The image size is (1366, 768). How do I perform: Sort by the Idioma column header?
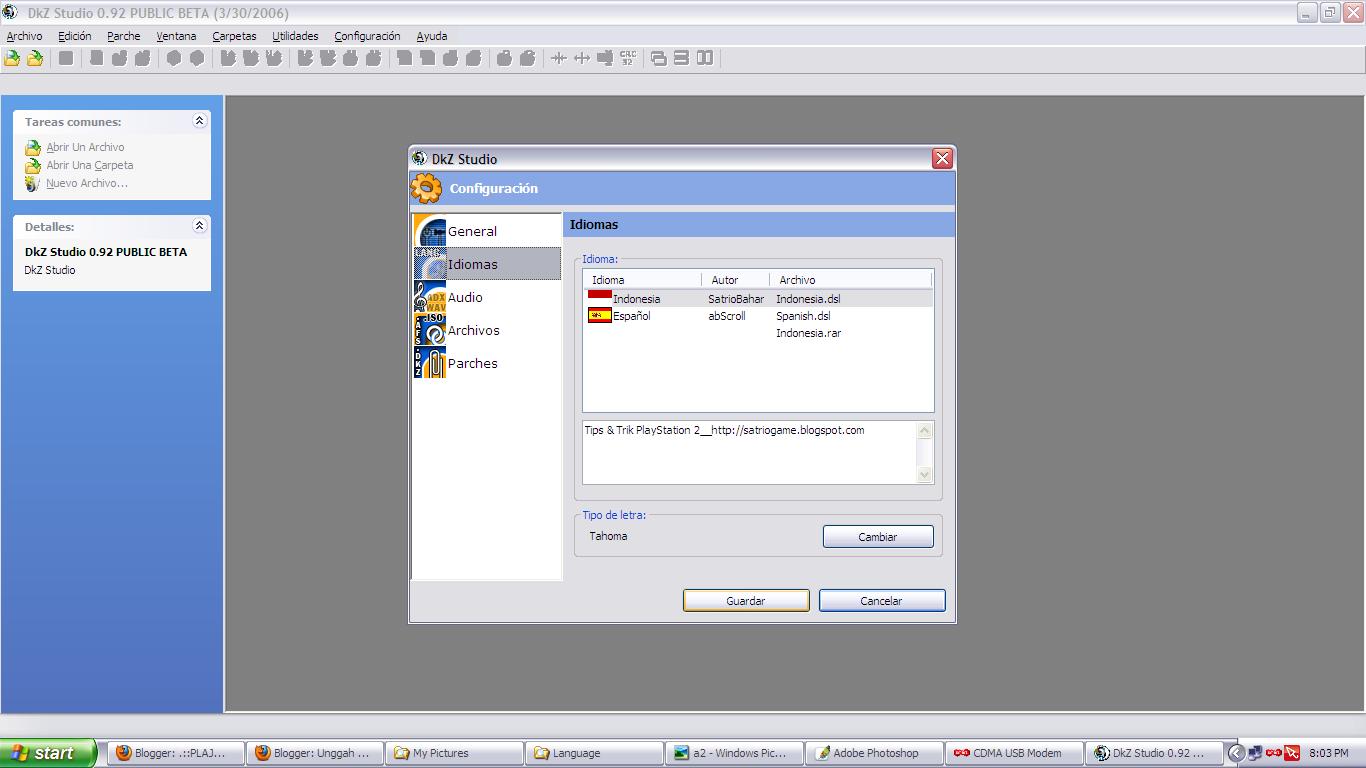642,280
